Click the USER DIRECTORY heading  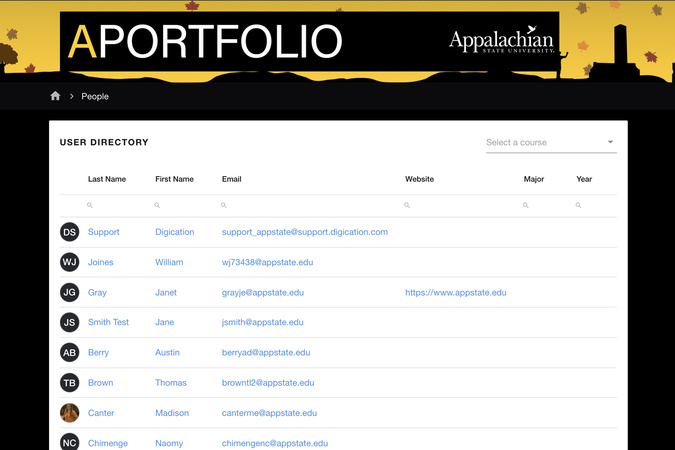tap(104, 142)
